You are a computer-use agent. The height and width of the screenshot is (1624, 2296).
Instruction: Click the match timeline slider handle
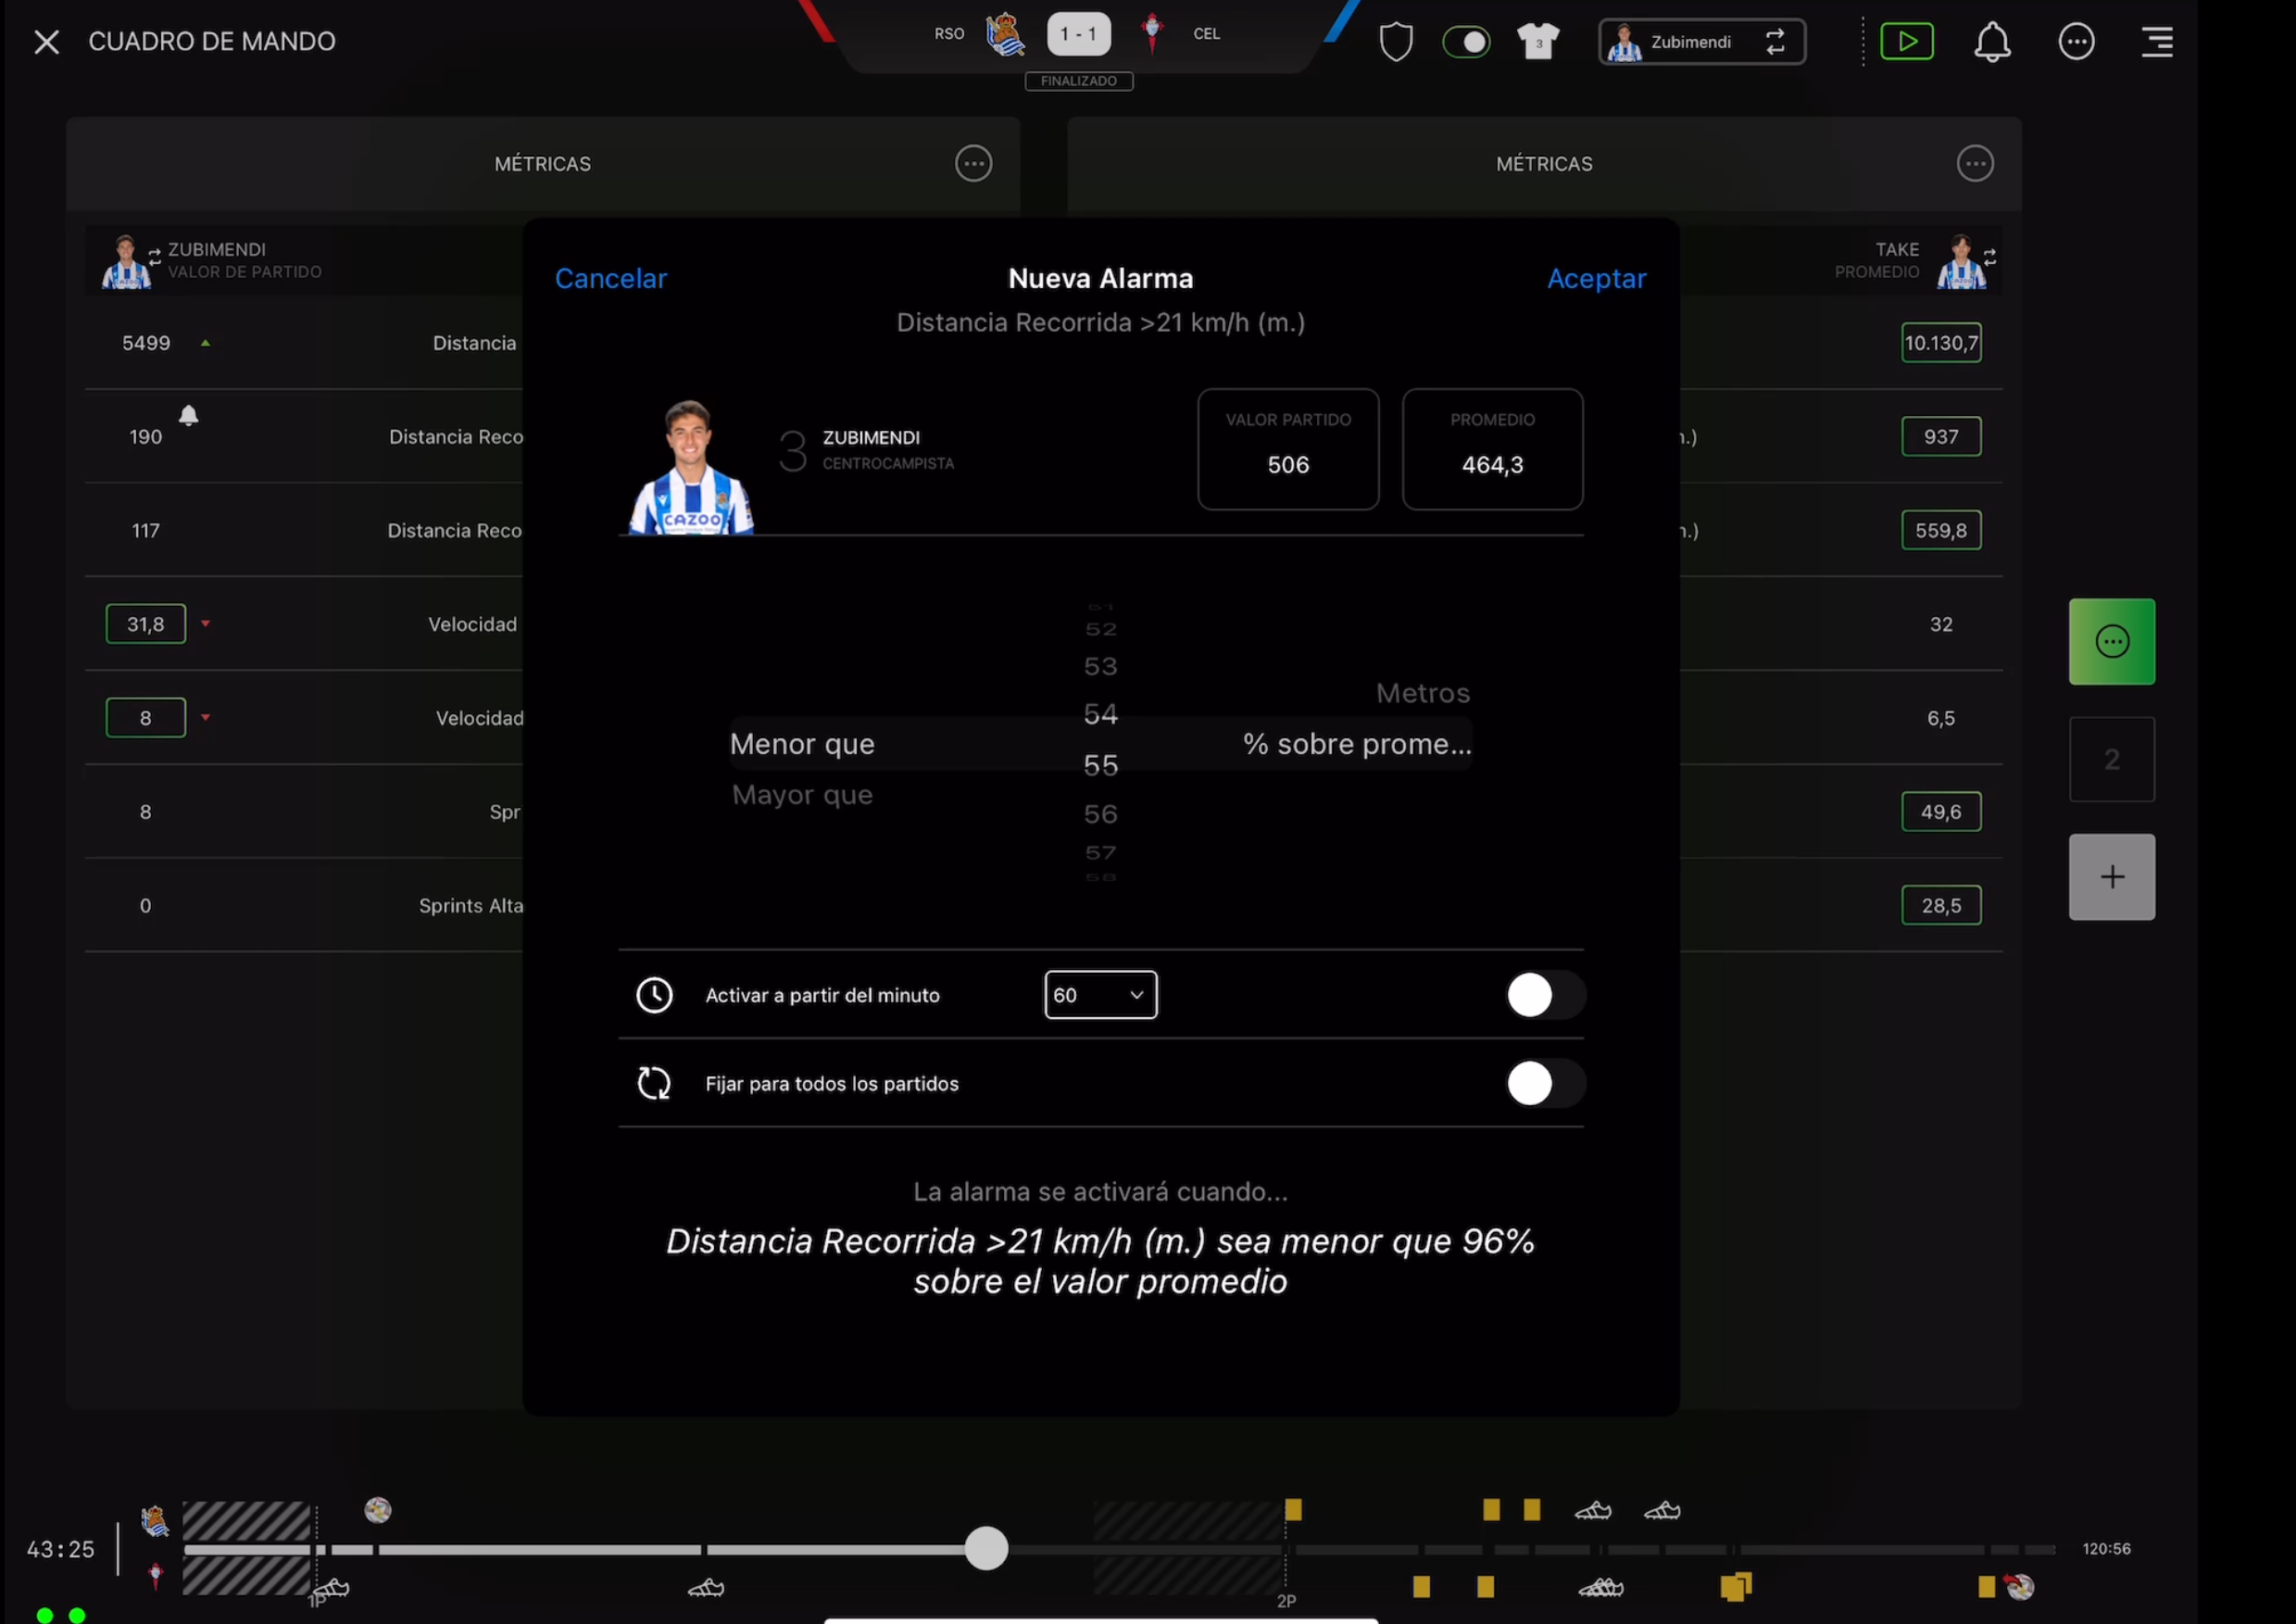pyautogui.click(x=986, y=1548)
